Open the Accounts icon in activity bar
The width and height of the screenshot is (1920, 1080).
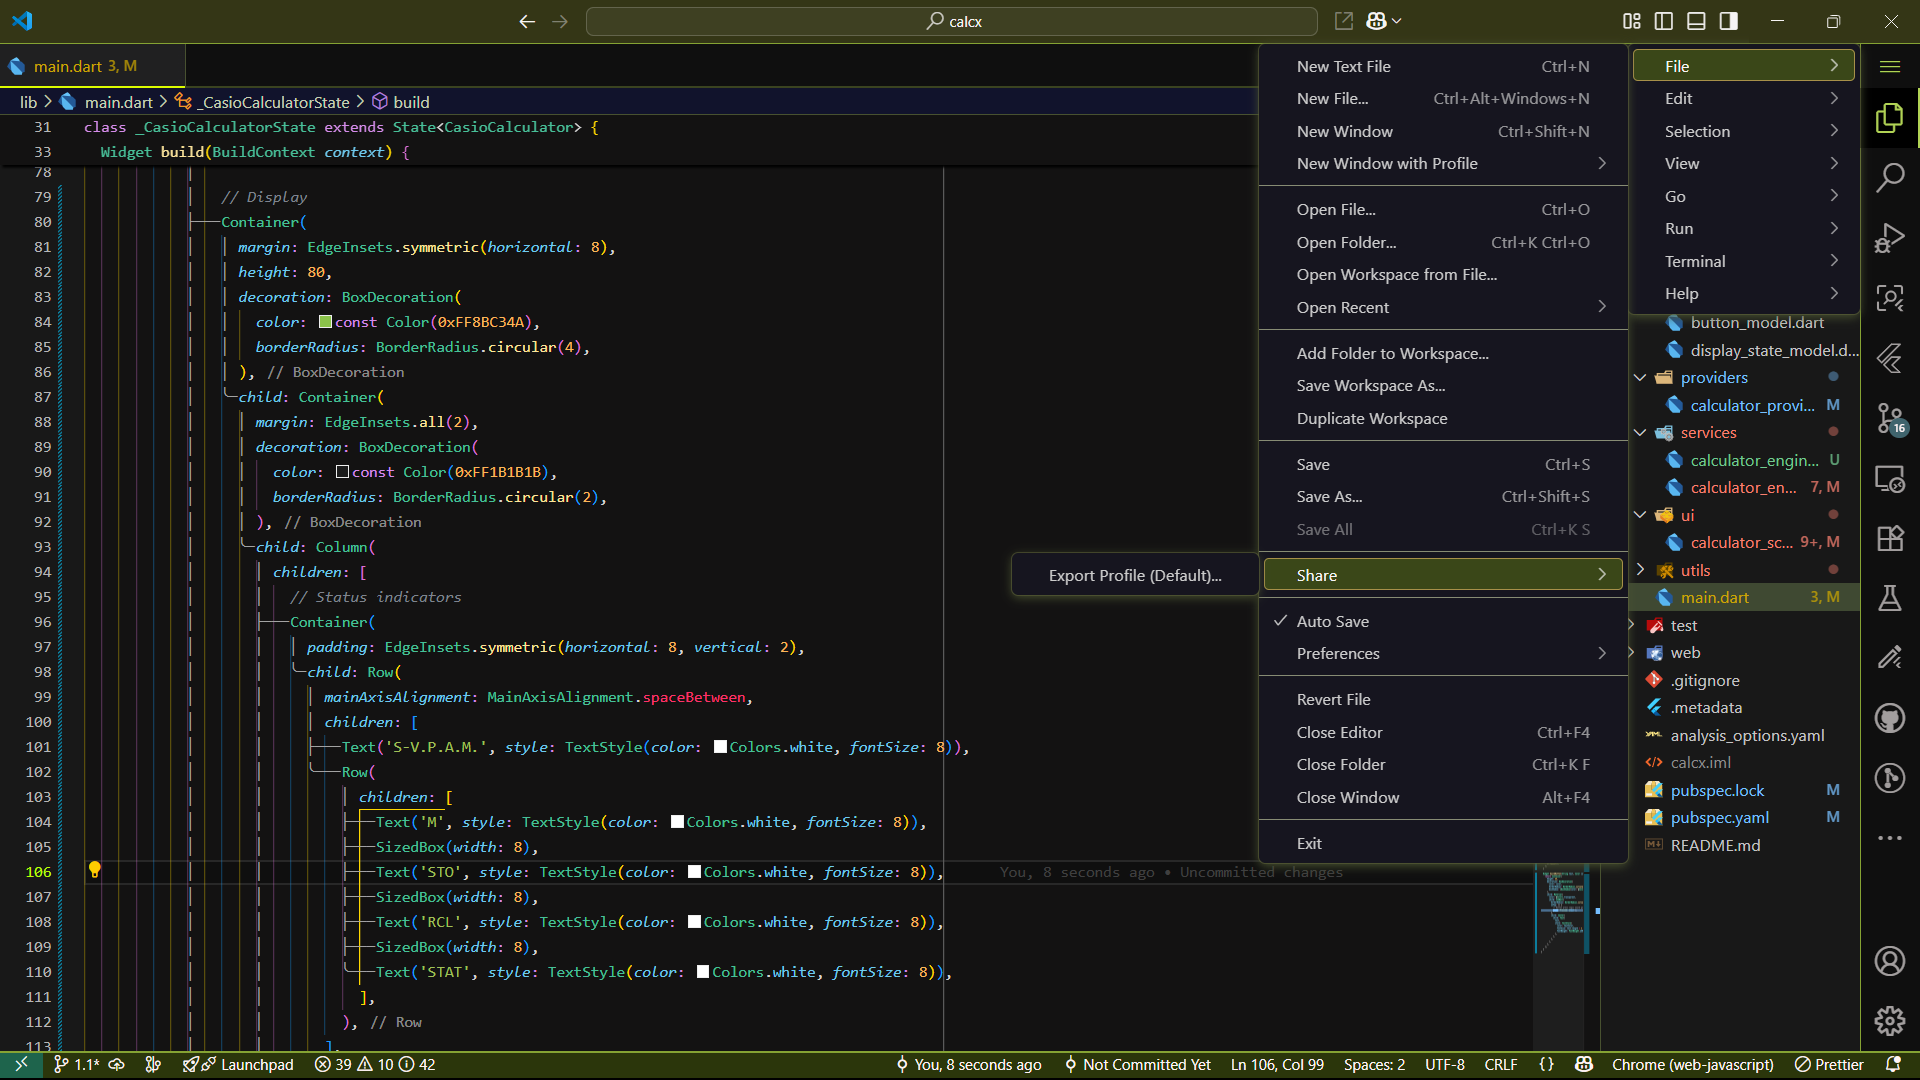(1889, 961)
